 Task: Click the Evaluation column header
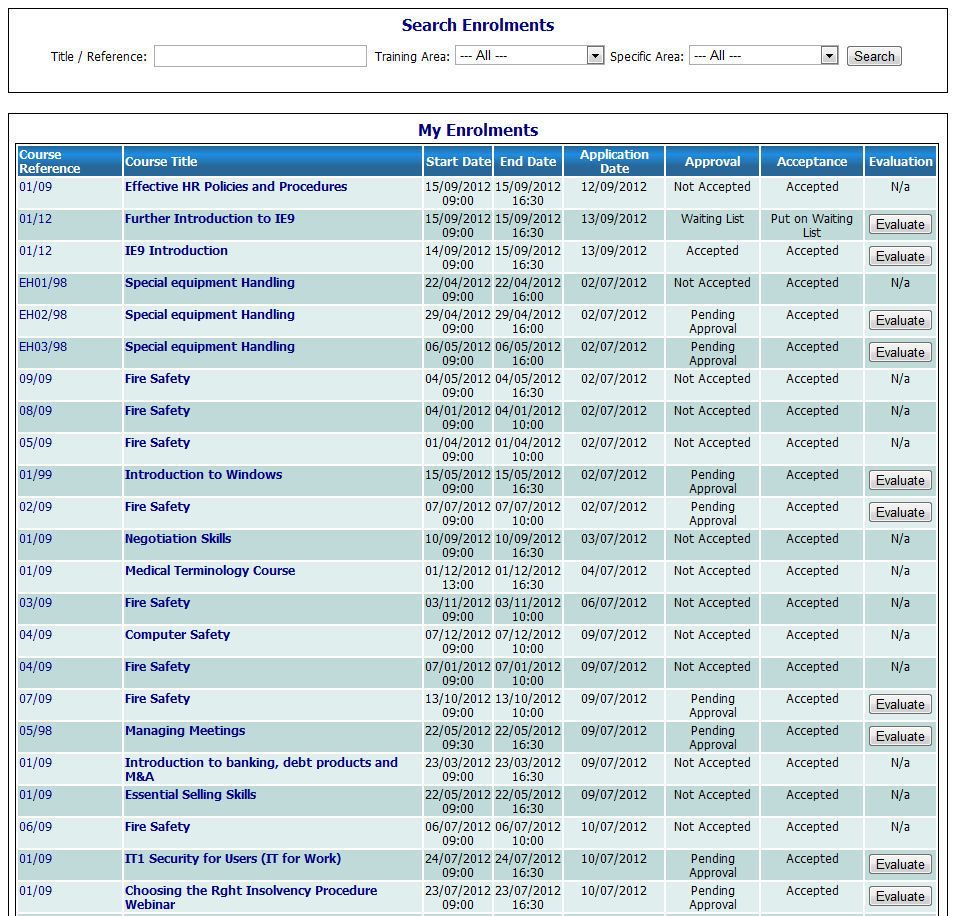pyautogui.click(x=900, y=162)
